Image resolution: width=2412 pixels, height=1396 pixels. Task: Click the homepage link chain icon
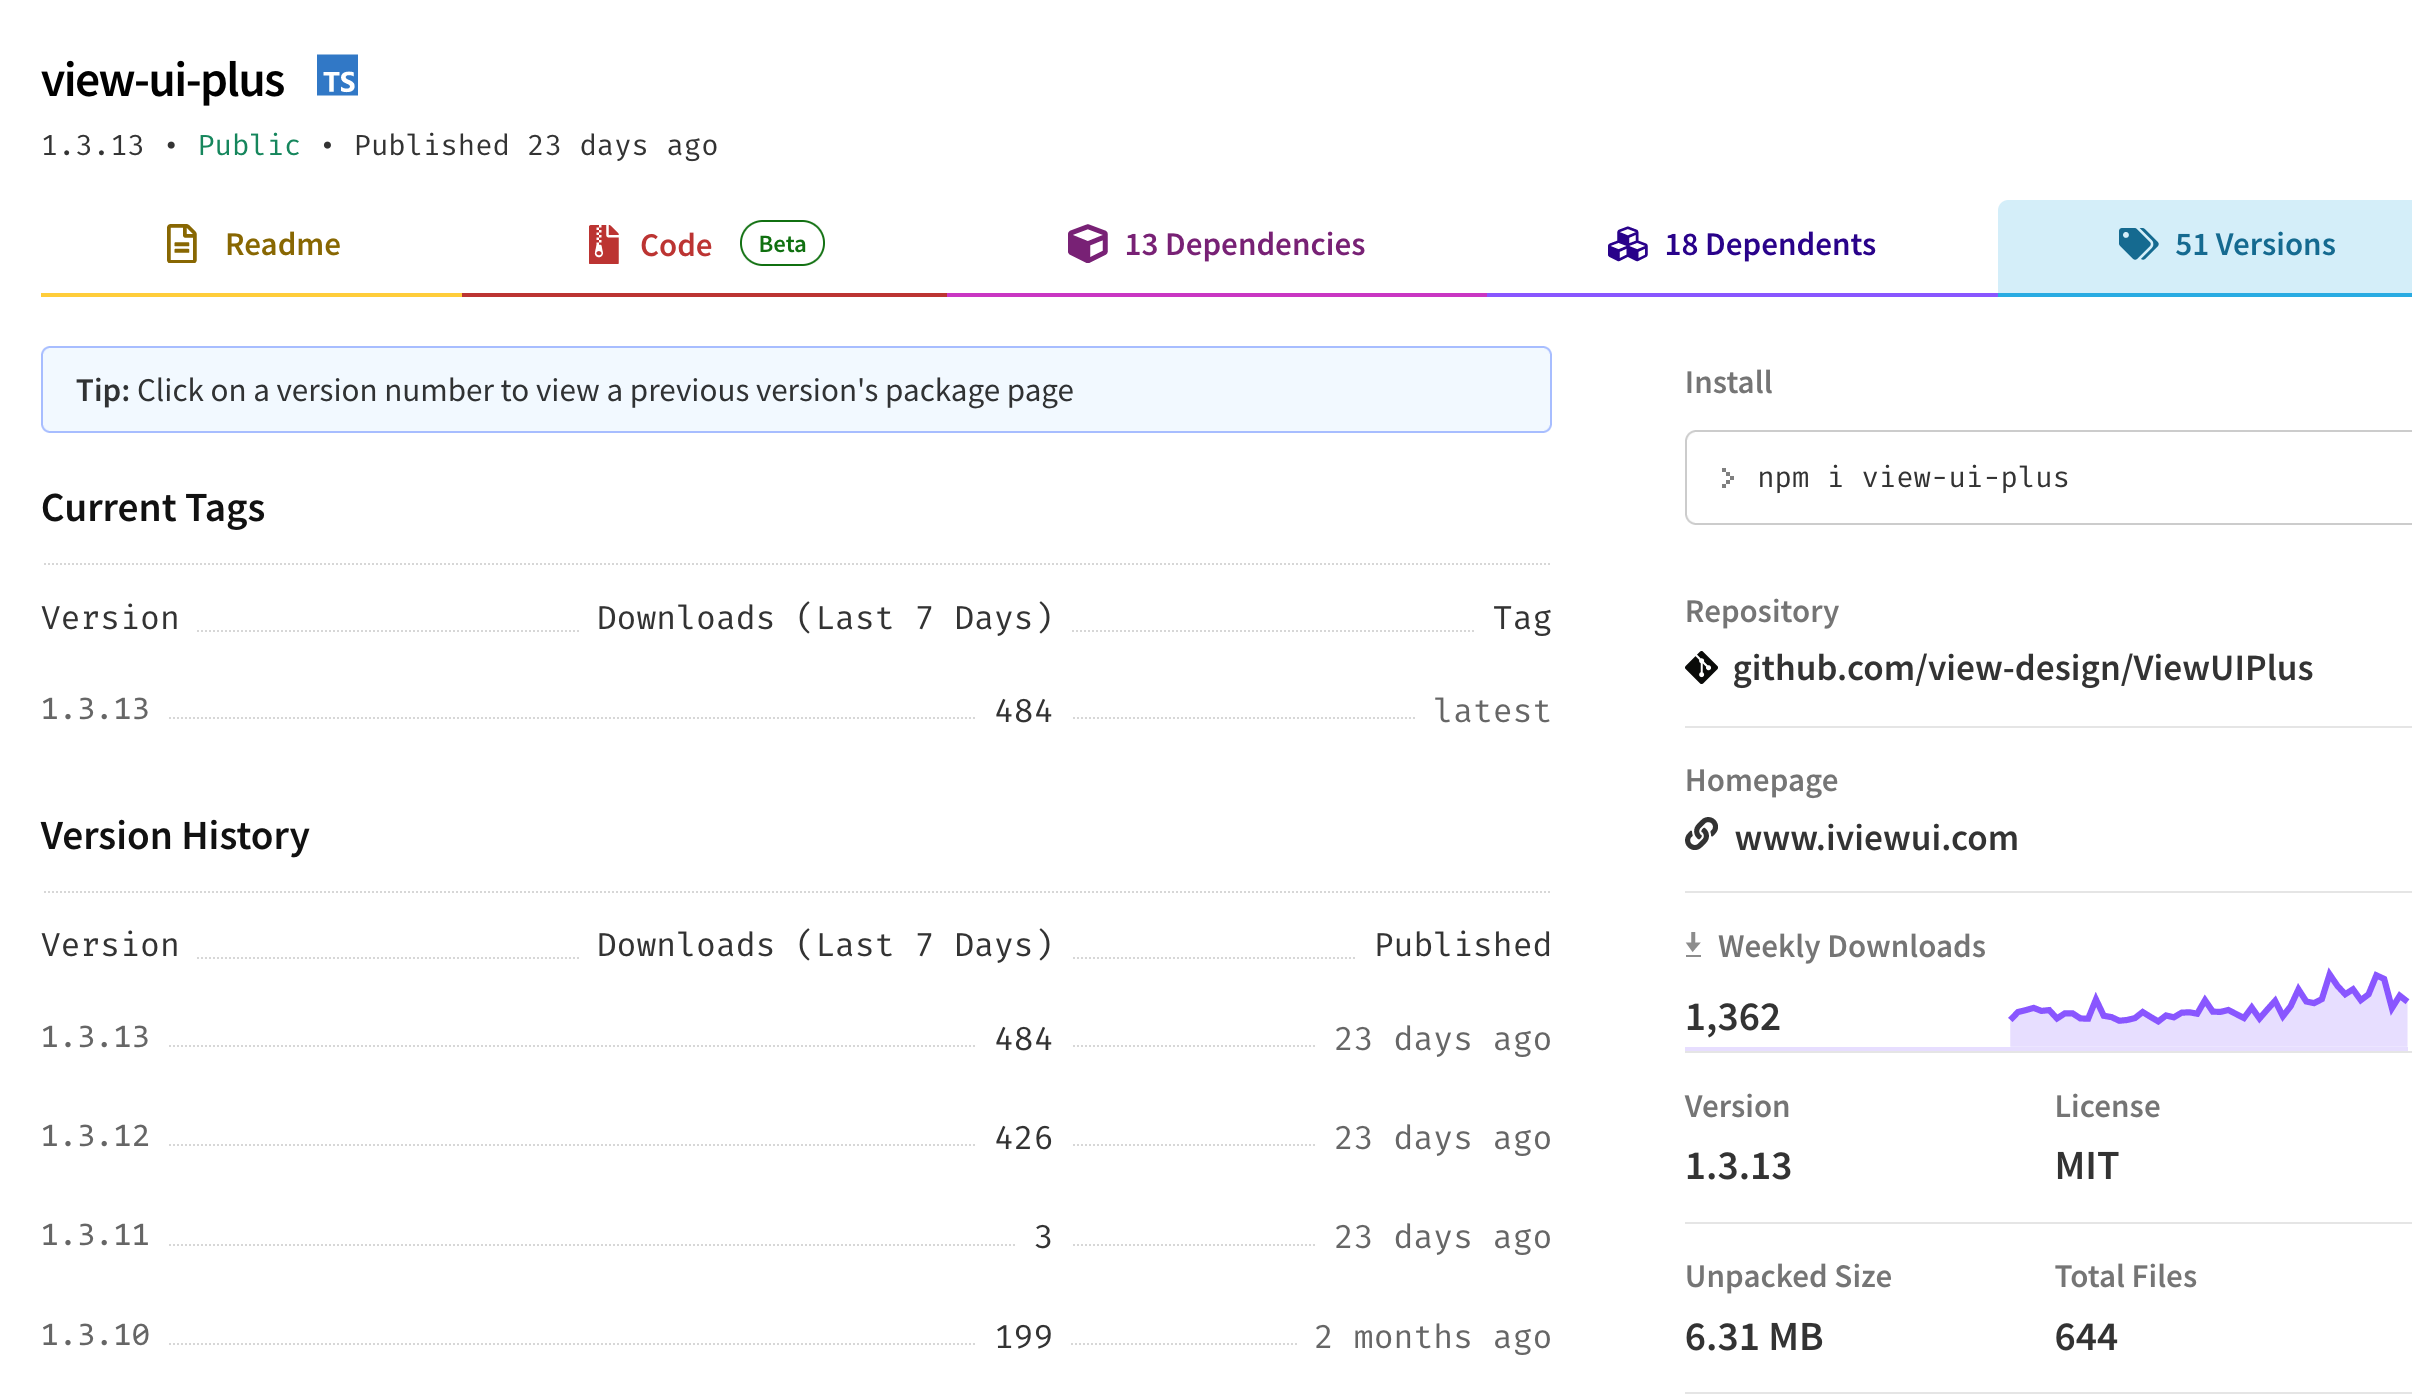(x=1703, y=837)
